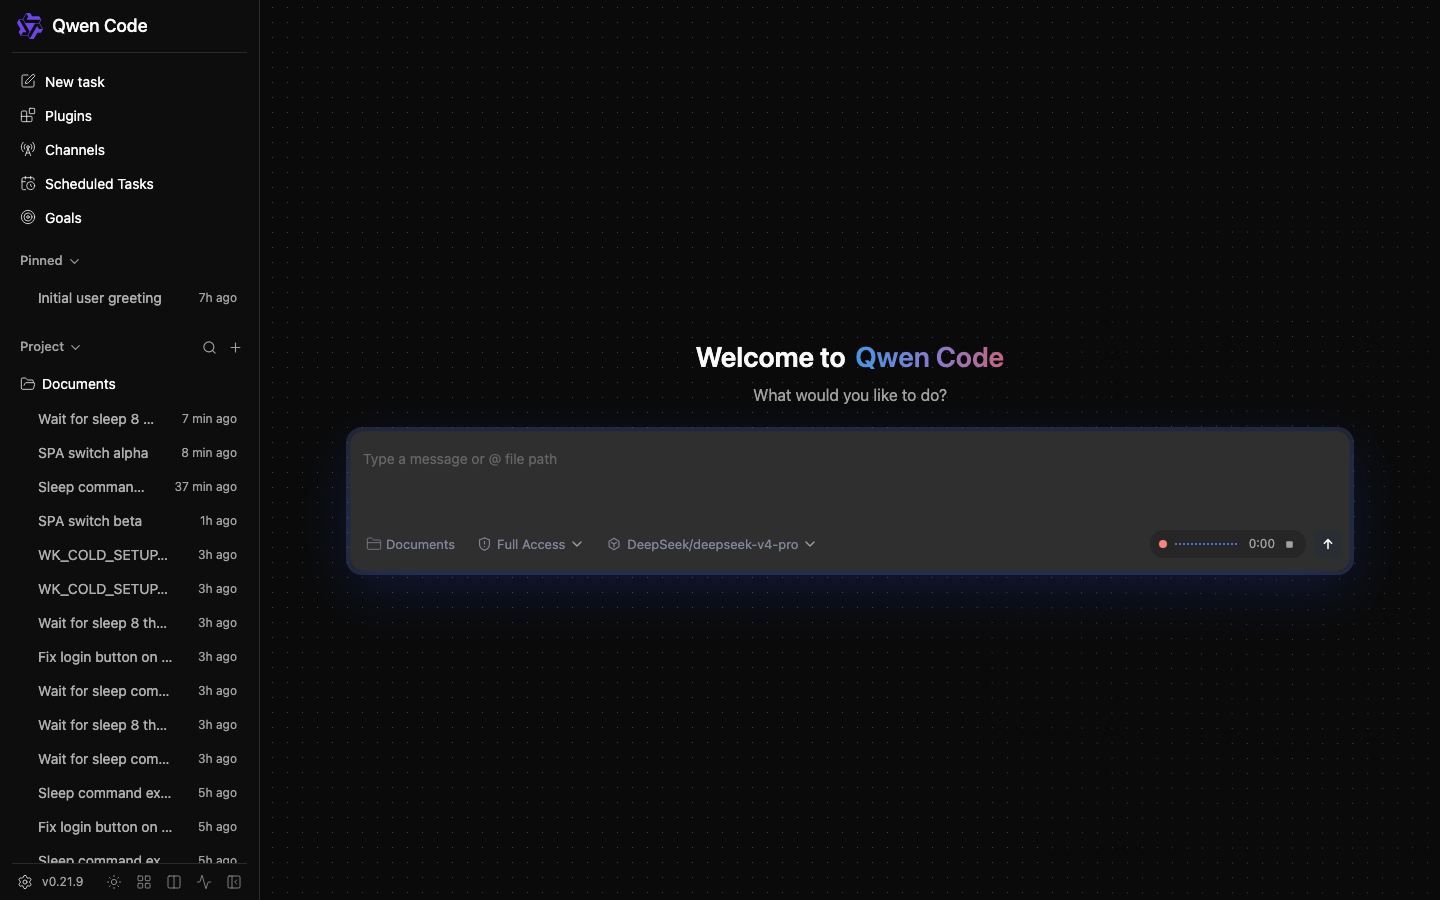
Task: Click the 0:00 recording timer
Action: 1262,544
